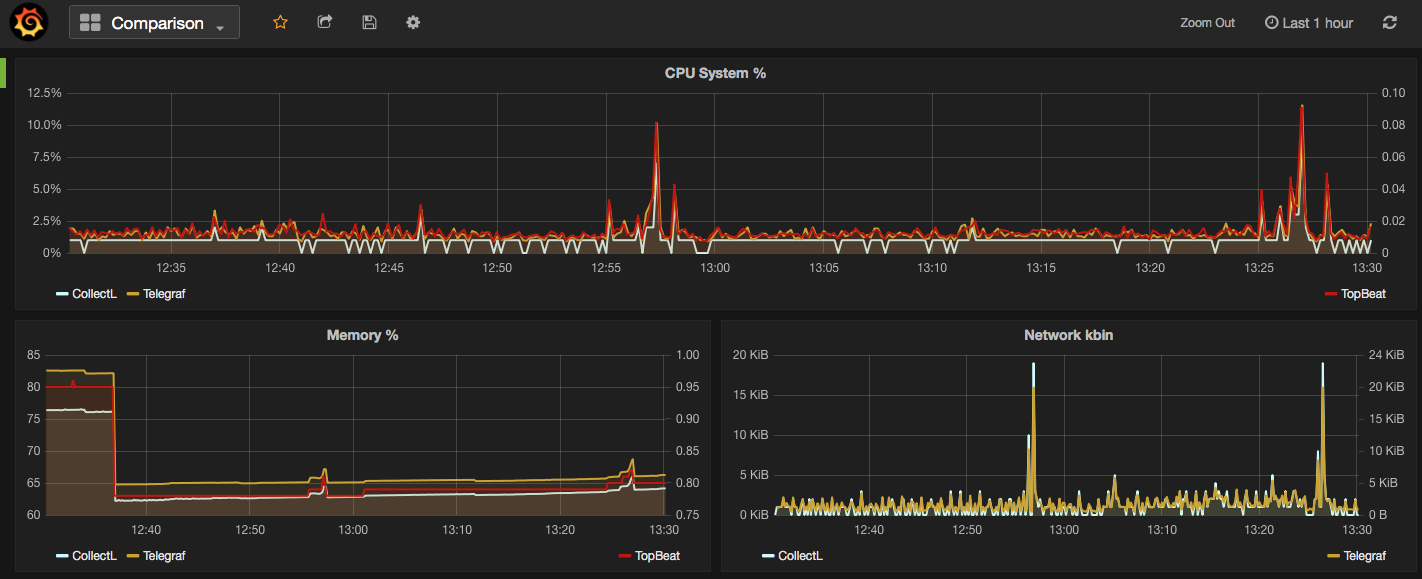Toggle CollectL series in Network kbin legend
The width and height of the screenshot is (1422, 579).
coord(800,555)
